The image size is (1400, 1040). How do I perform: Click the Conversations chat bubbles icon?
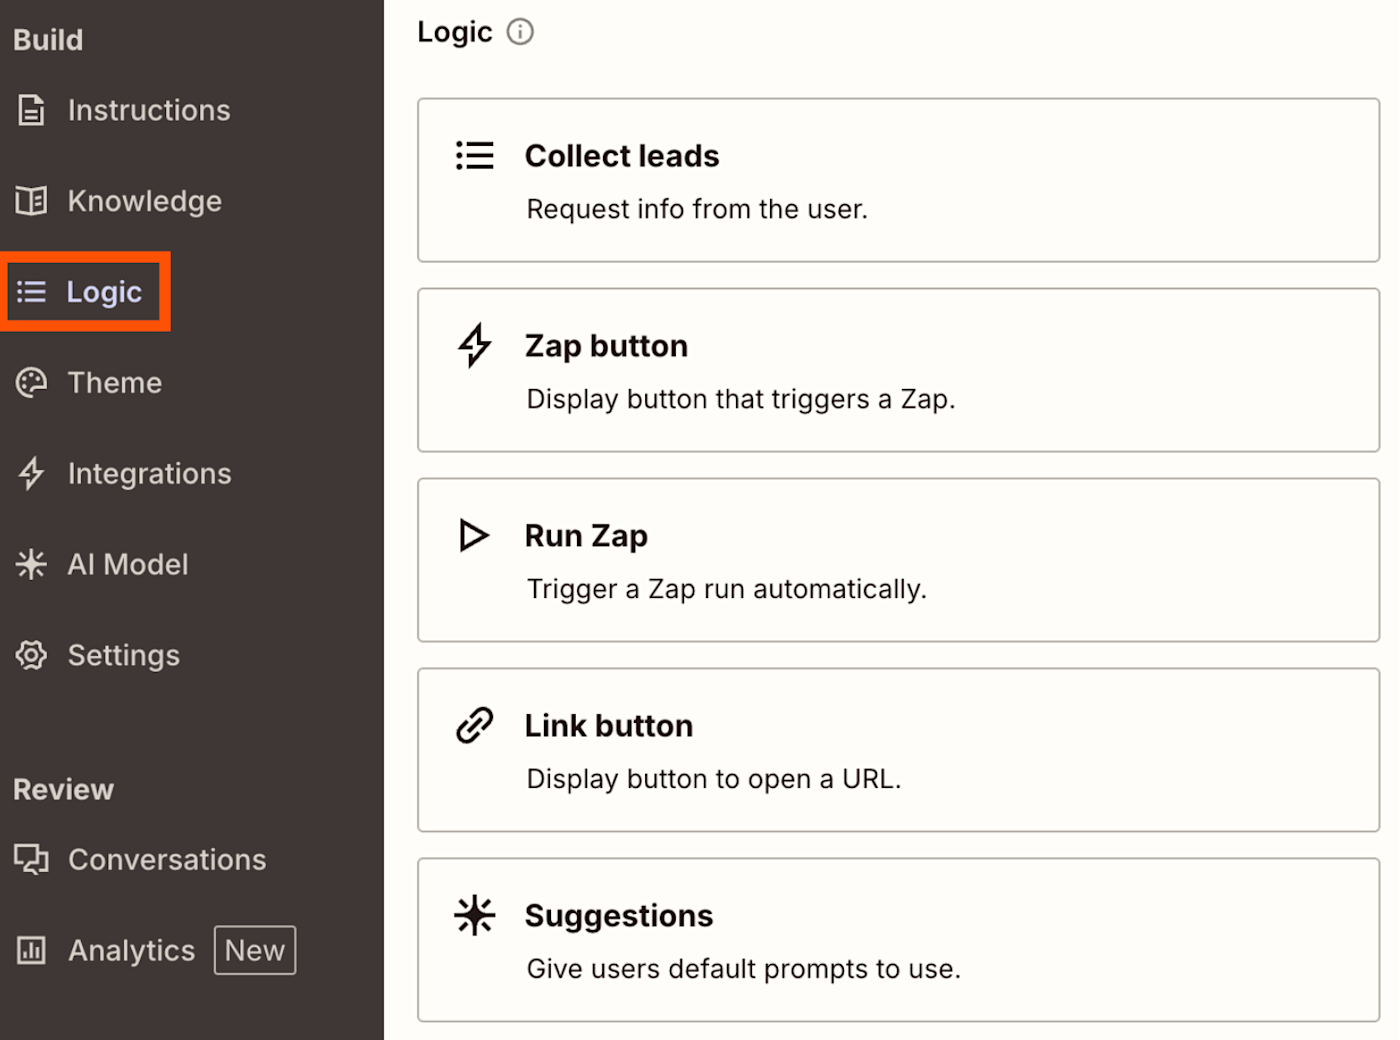click(x=31, y=860)
